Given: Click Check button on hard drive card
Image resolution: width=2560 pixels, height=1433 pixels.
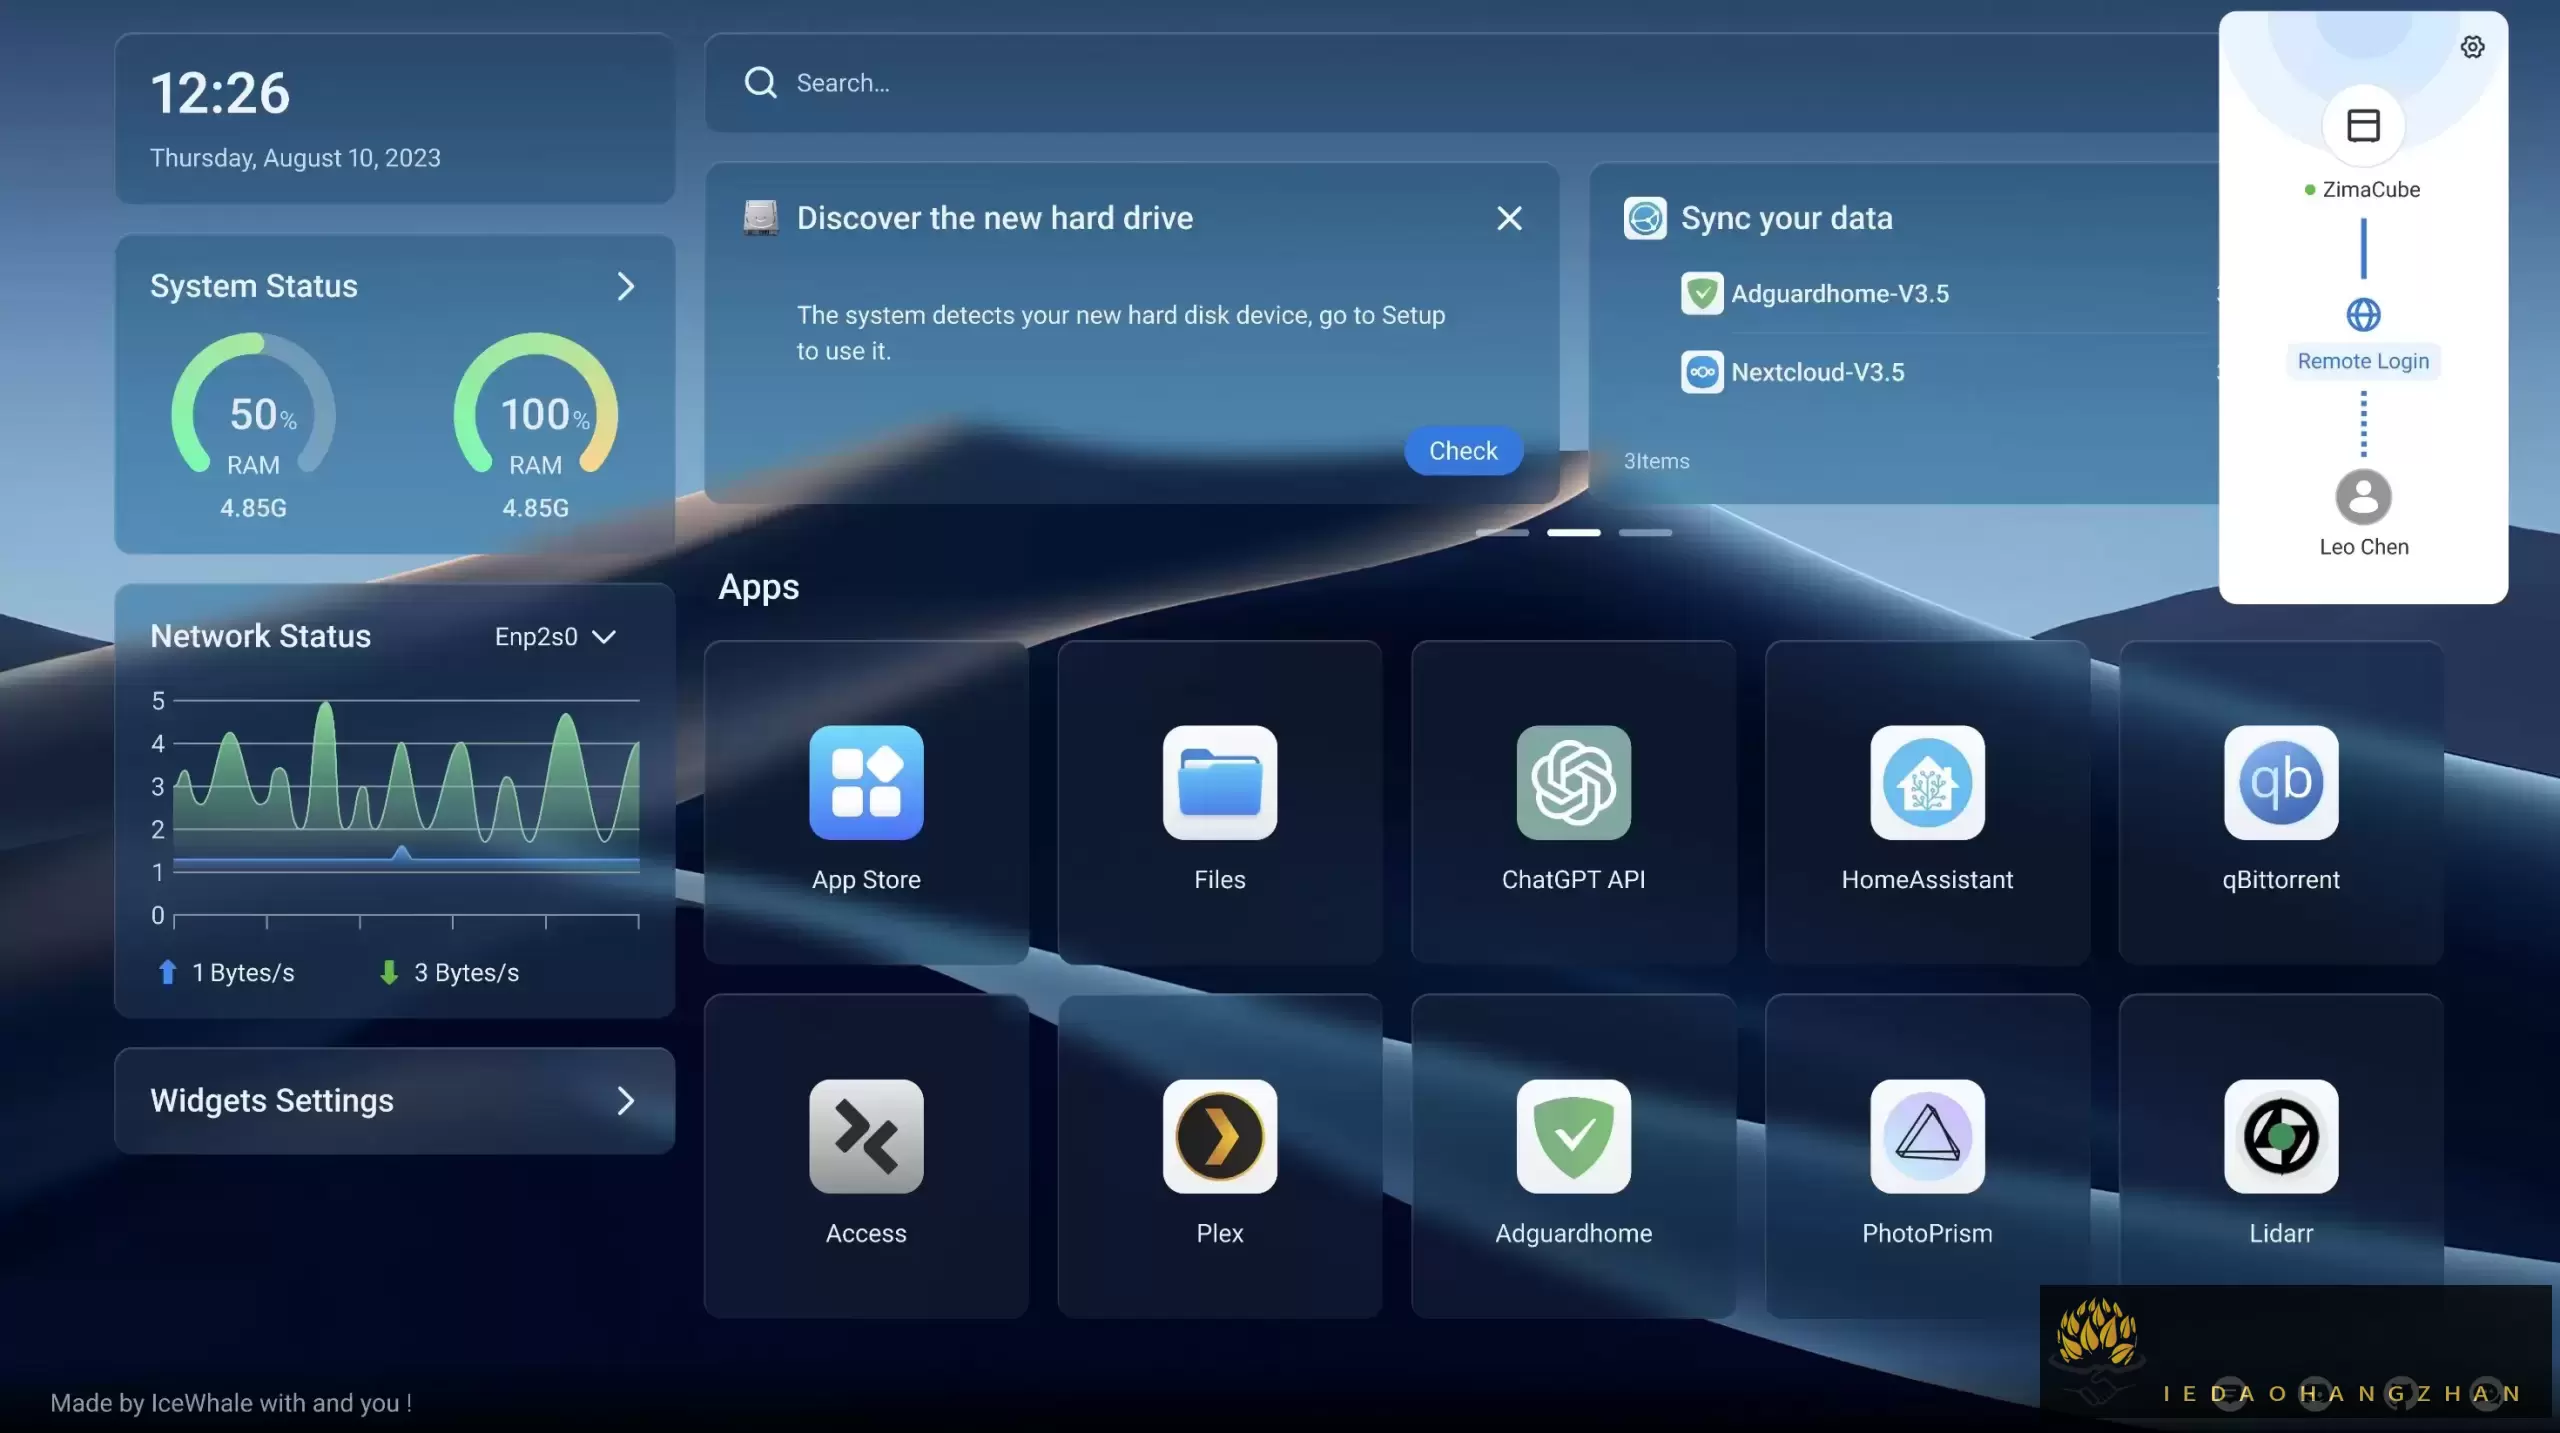Looking at the screenshot, I should [x=1463, y=451].
